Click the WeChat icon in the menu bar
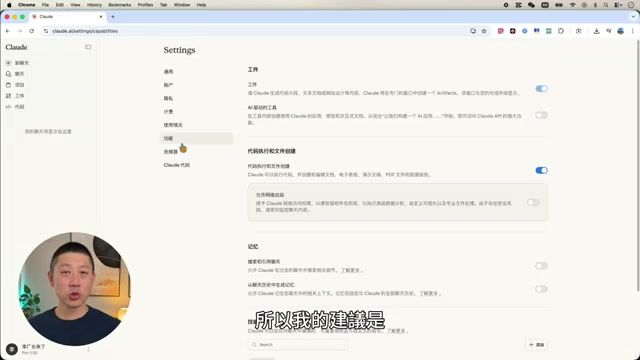640x360 pixels. point(531,5)
